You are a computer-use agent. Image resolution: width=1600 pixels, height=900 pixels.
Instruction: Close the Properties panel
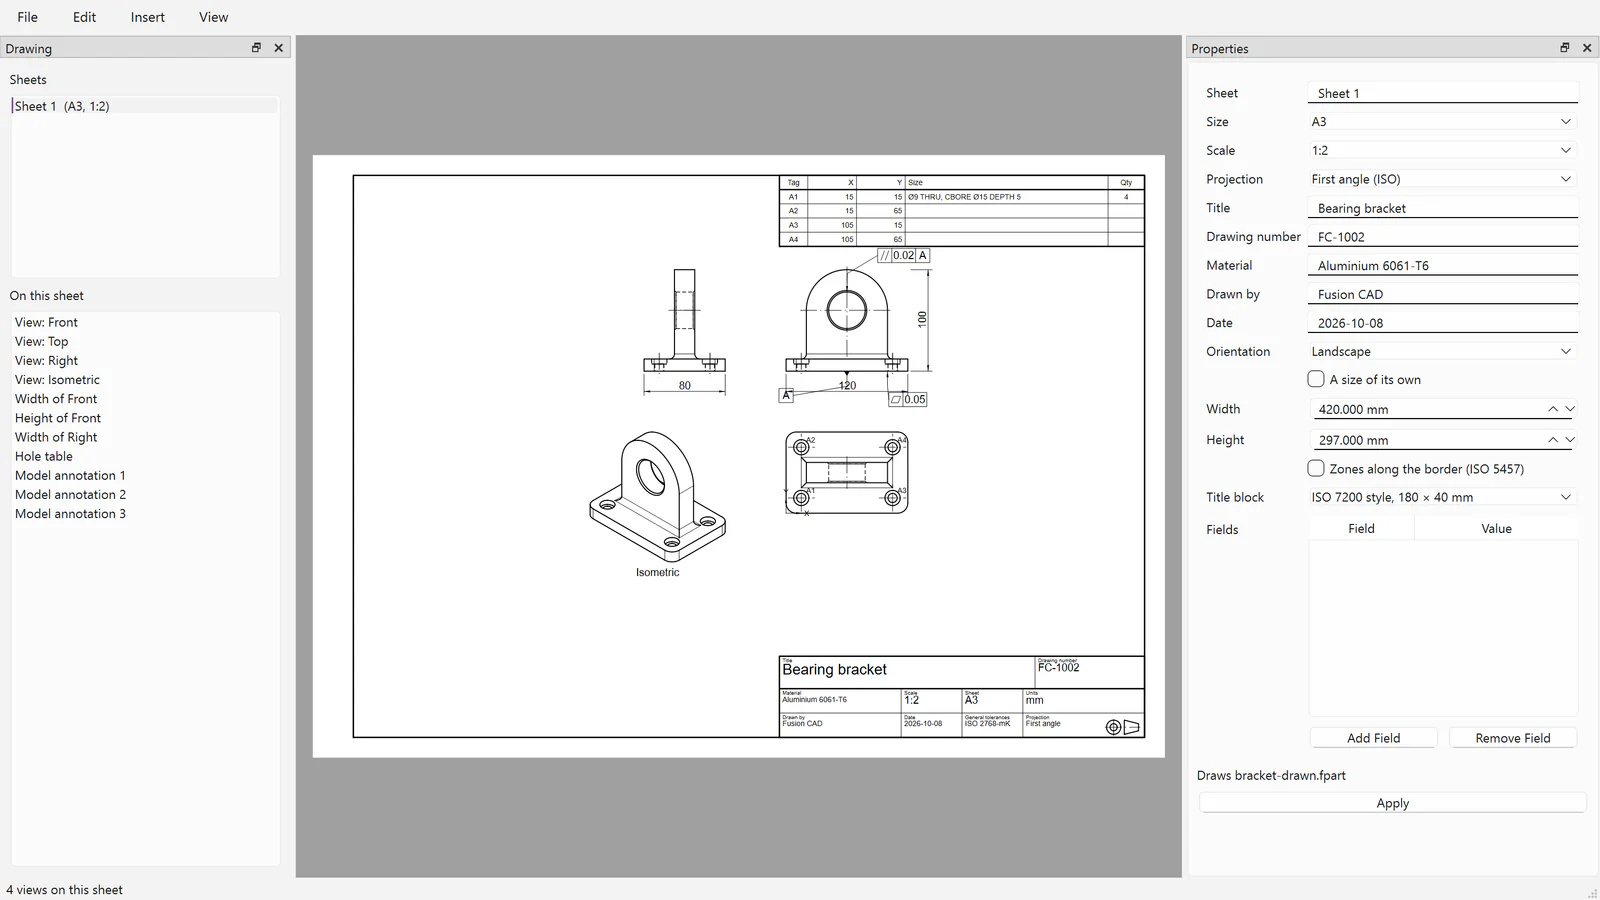point(1587,48)
